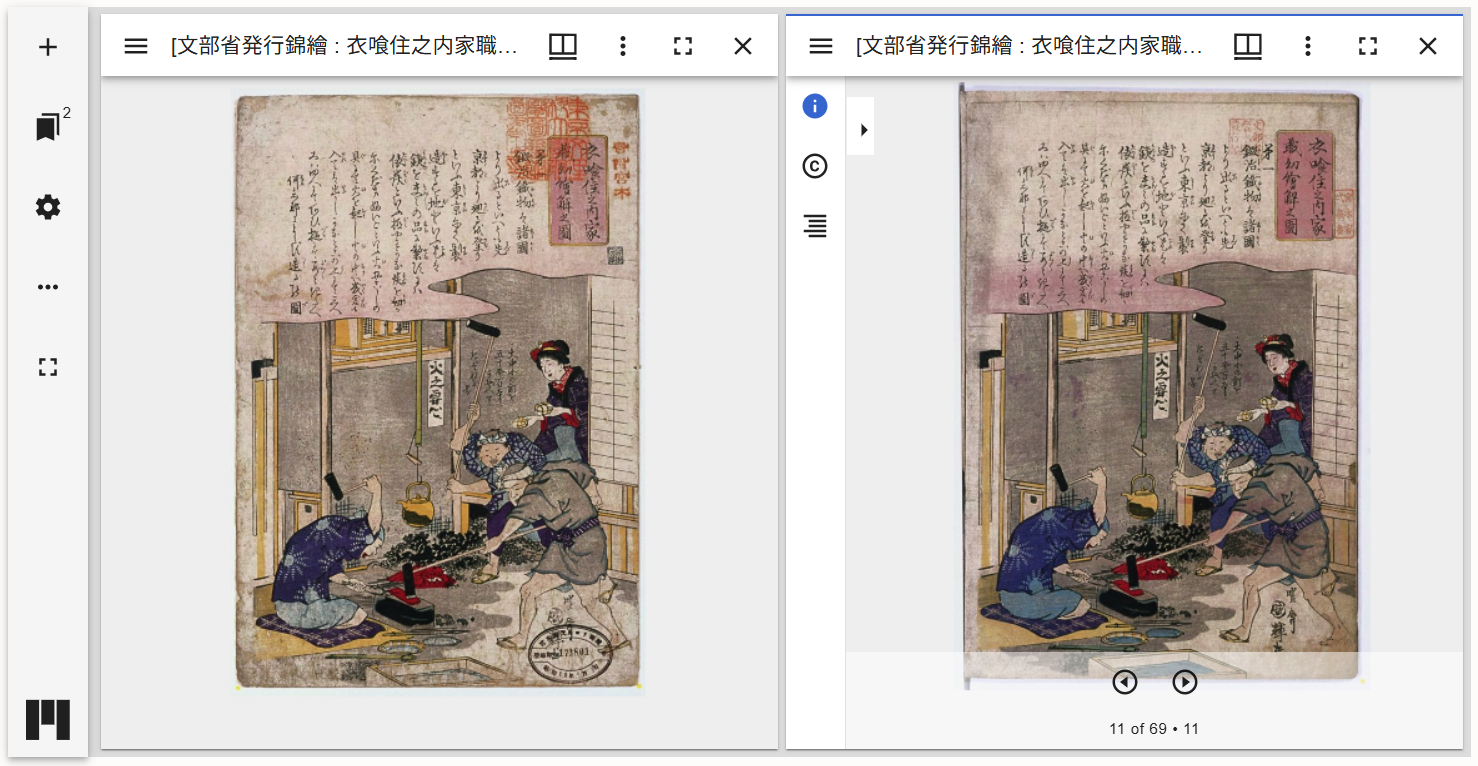
Task: Open the workspace bookmarks icon showing 2
Action: [47, 127]
